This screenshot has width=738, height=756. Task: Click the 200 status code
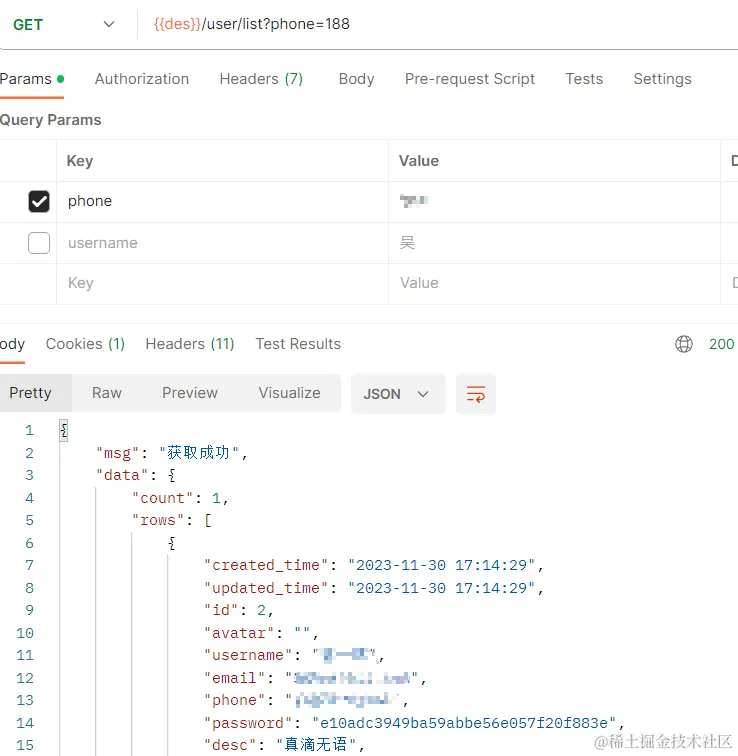[x=721, y=344]
